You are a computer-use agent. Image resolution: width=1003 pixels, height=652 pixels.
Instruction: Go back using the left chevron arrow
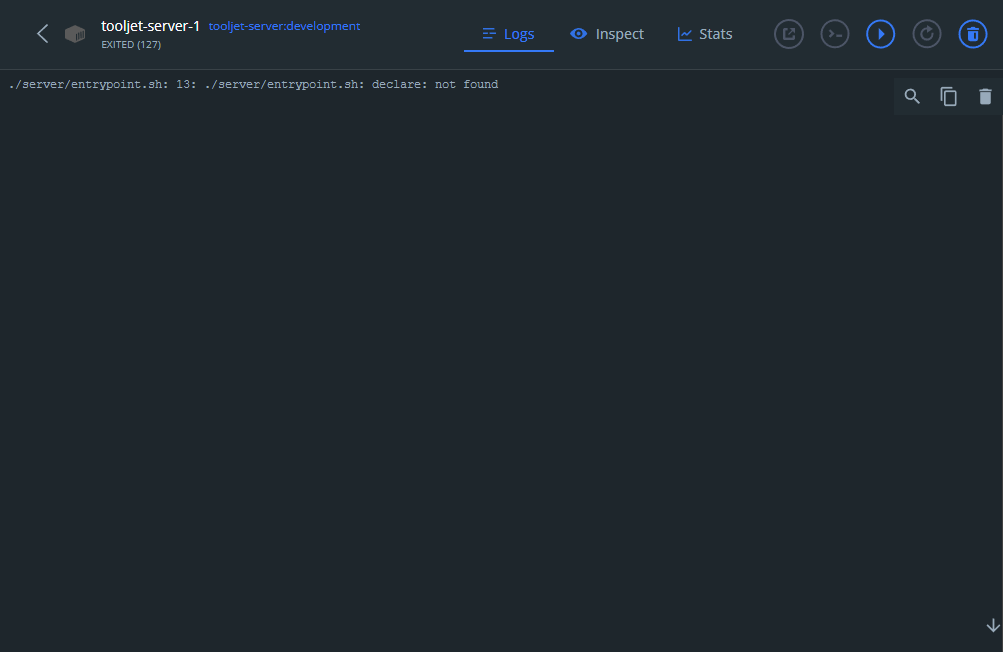43,34
